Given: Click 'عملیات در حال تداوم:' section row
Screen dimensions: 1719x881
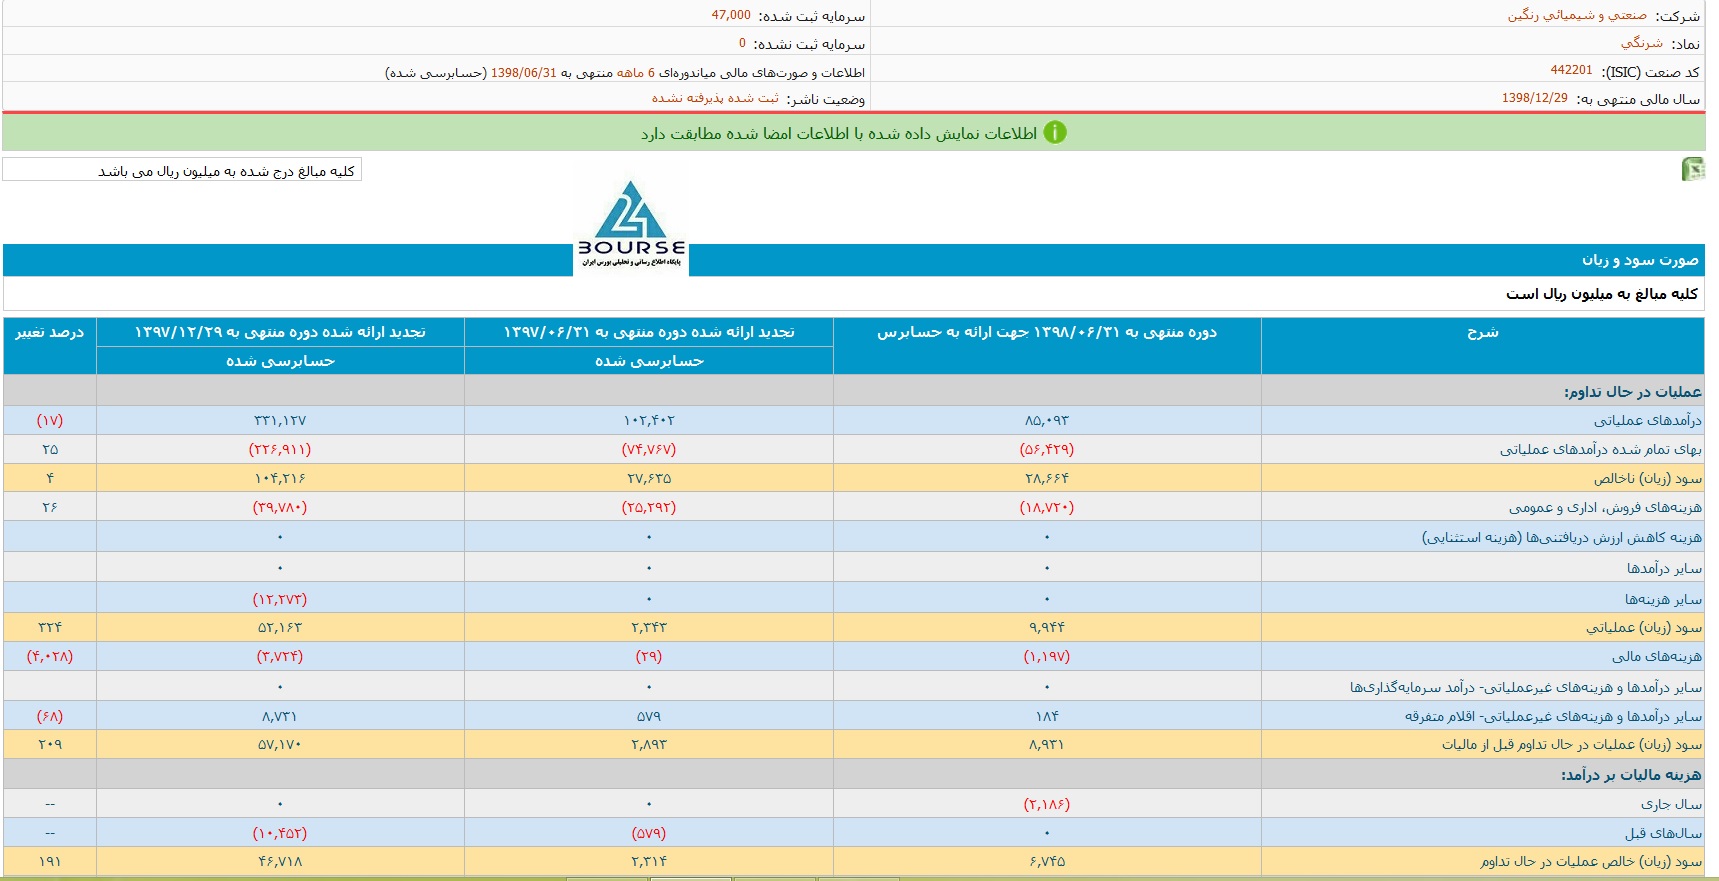Looking at the screenshot, I should coord(1632,392).
